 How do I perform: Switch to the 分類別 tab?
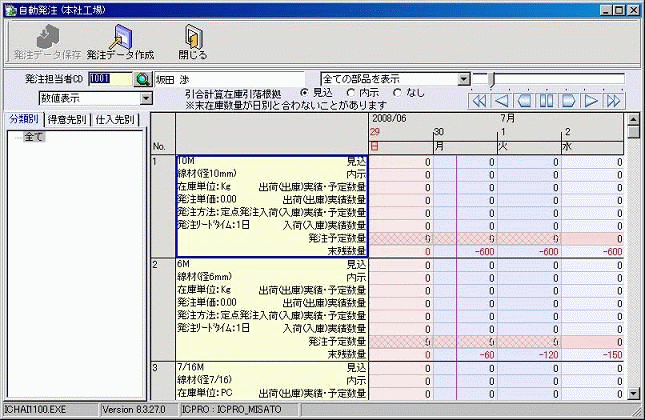pyautogui.click(x=24, y=119)
